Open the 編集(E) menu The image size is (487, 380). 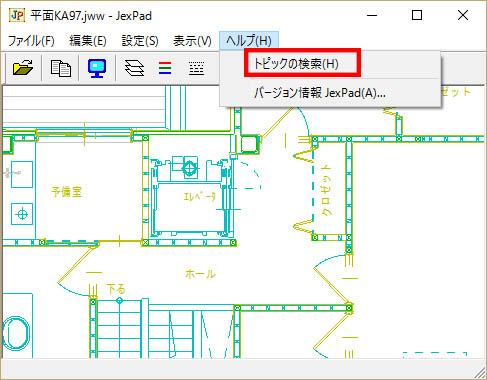click(88, 41)
